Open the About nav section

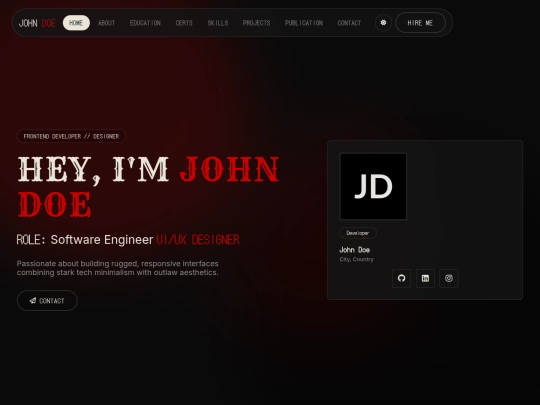[106, 23]
